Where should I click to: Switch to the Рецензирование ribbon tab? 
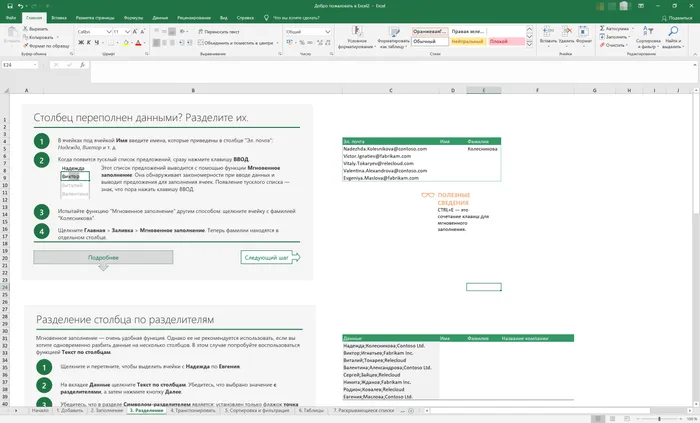point(194,18)
